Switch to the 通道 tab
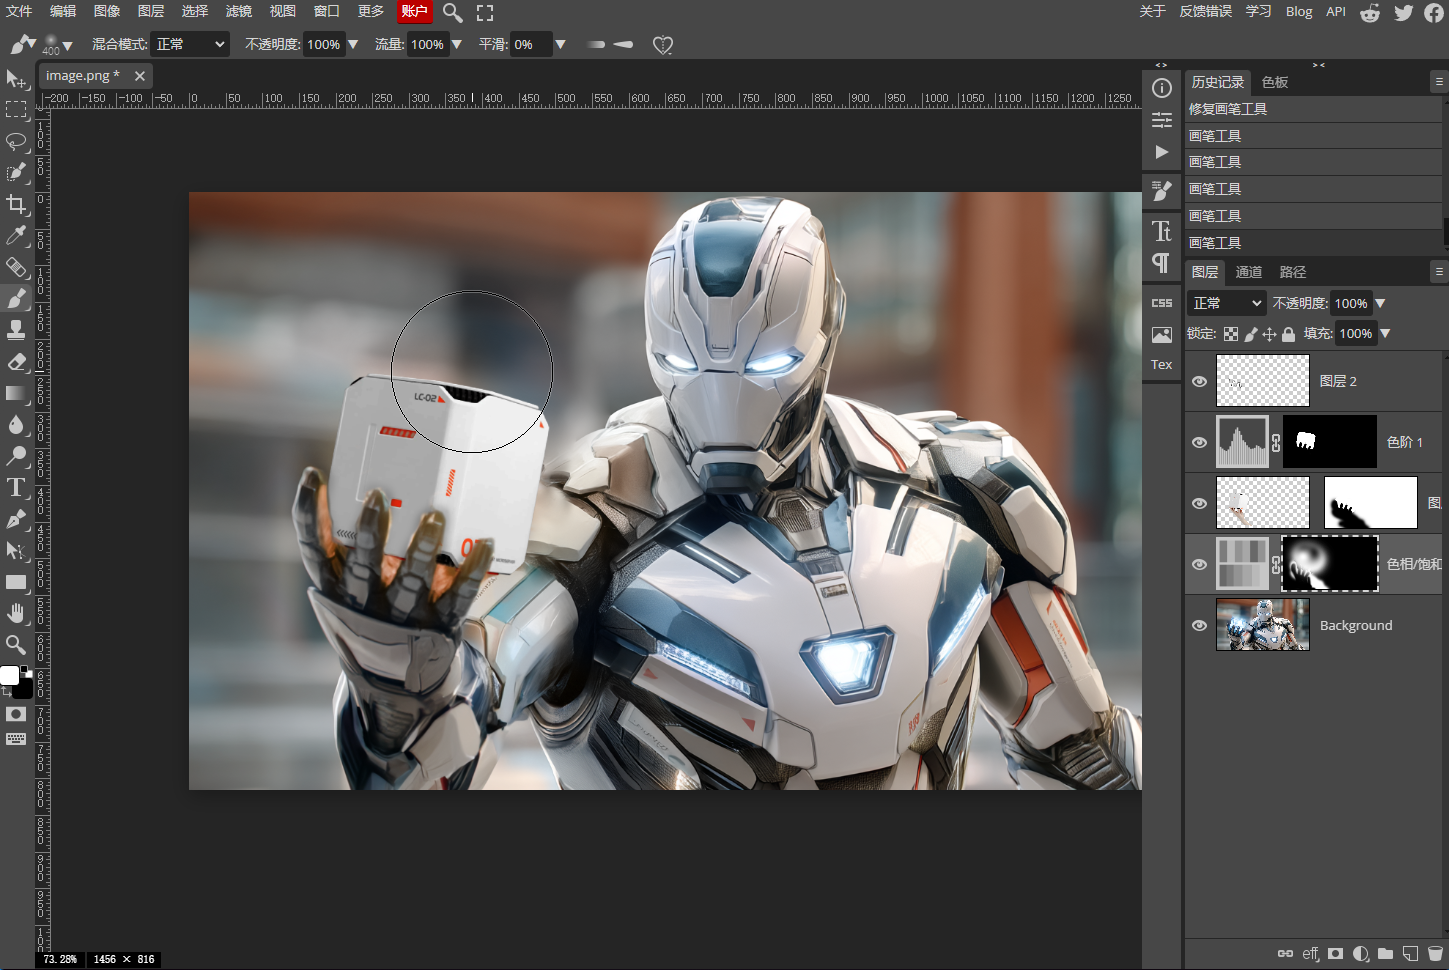Image resolution: width=1449 pixels, height=970 pixels. pyautogui.click(x=1248, y=272)
